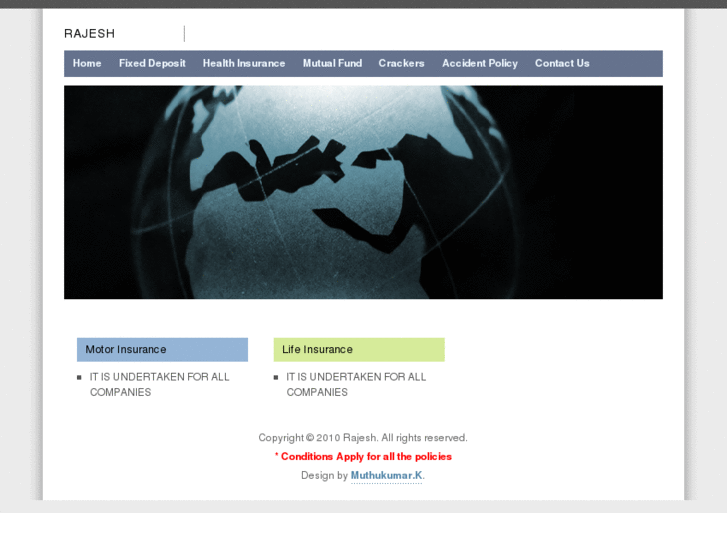Go to Fixed Deposit page
Screen dimensions: 727x545
(x=152, y=64)
